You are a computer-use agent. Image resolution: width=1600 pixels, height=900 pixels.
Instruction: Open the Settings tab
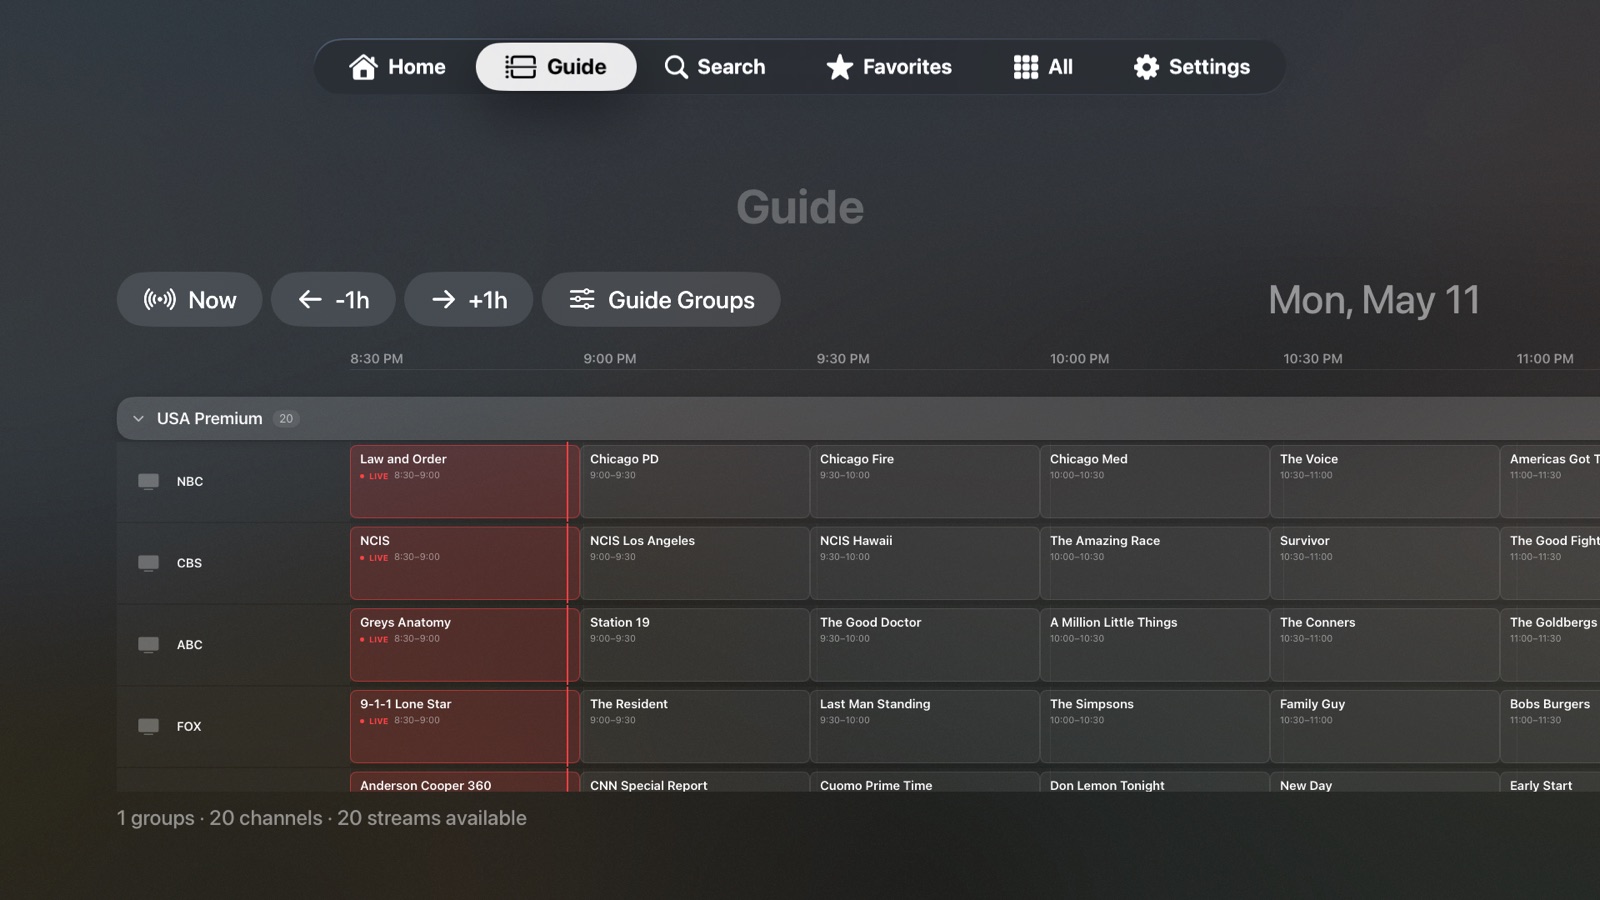click(x=1192, y=67)
